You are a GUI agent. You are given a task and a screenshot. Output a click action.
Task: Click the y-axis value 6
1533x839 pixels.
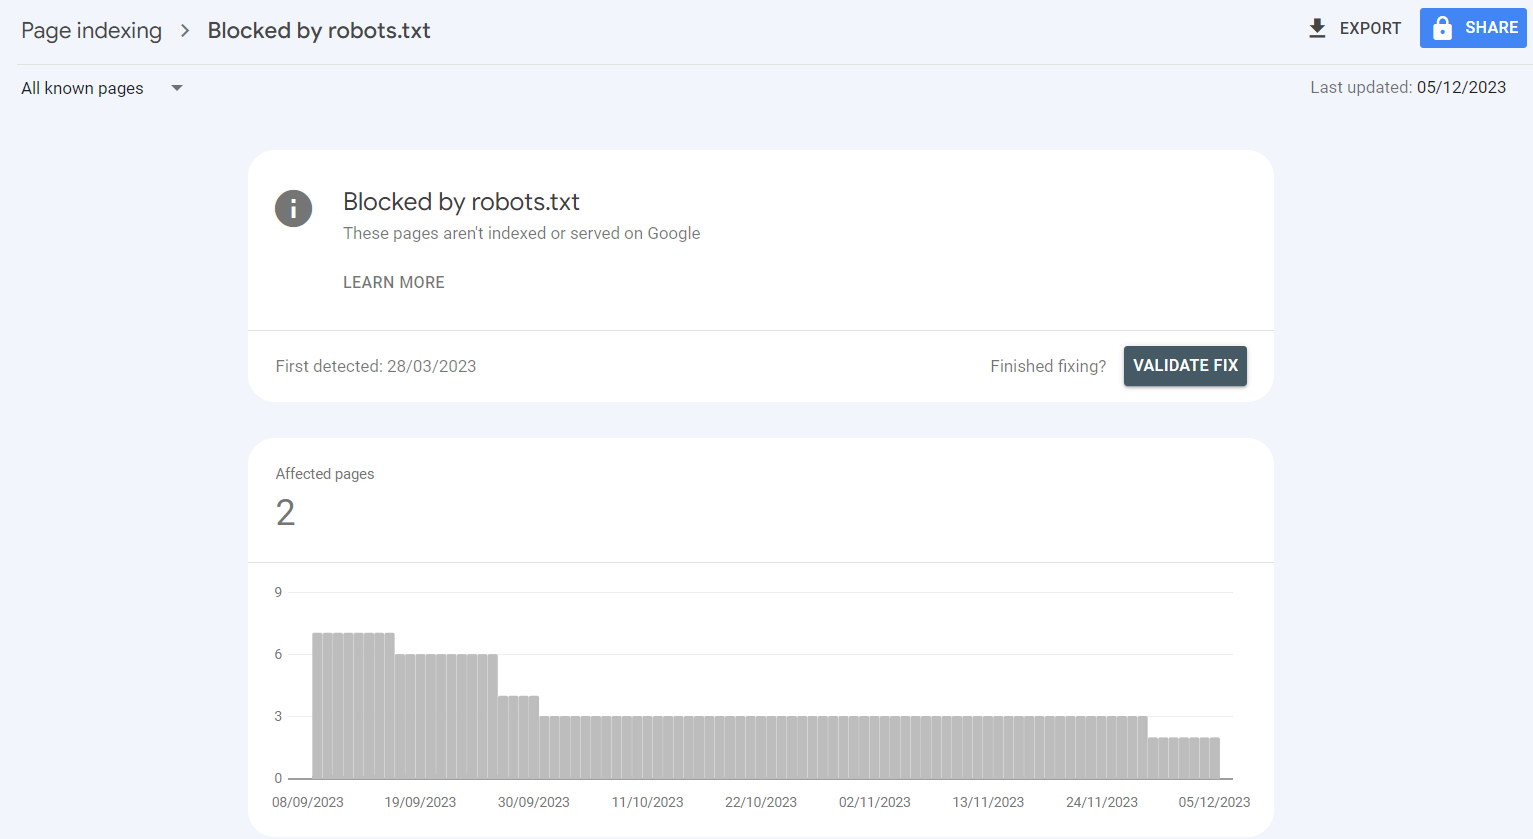(278, 654)
